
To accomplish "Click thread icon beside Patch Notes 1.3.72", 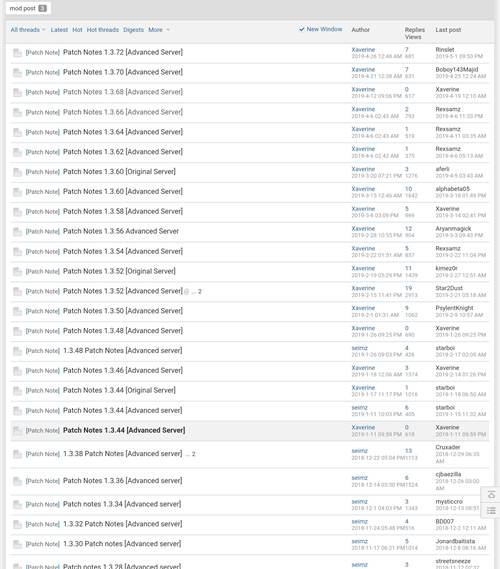I will click(17, 53).
